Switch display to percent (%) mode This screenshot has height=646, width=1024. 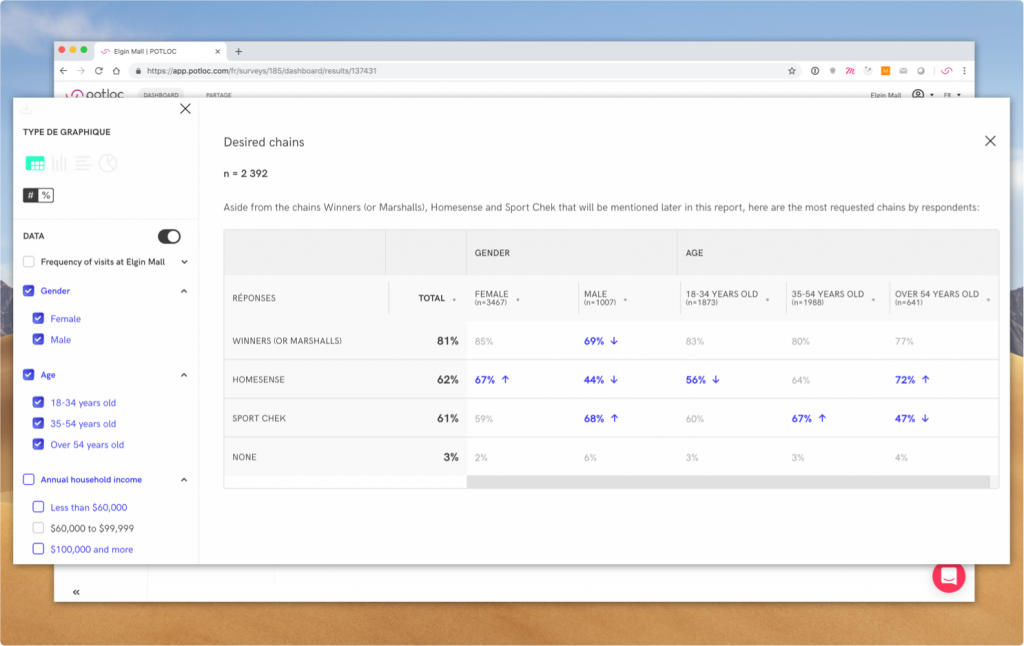(x=46, y=195)
